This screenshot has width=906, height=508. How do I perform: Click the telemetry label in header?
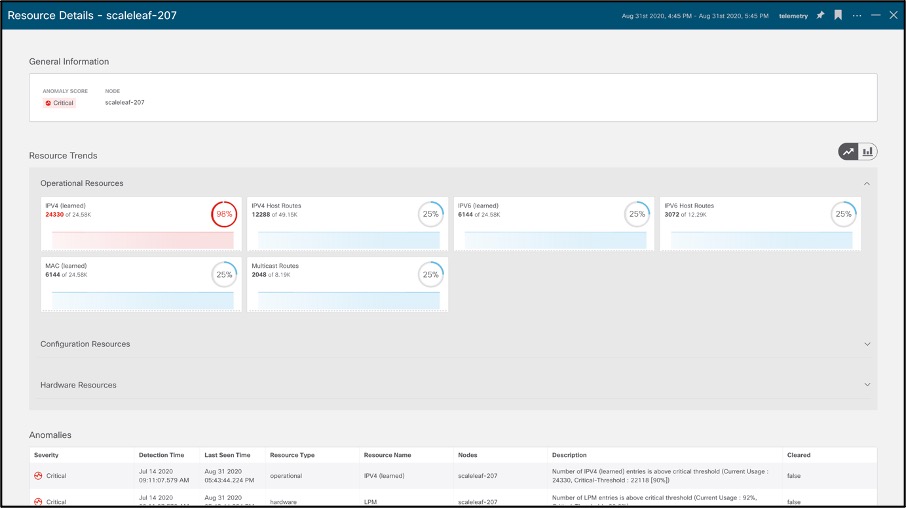pos(793,16)
